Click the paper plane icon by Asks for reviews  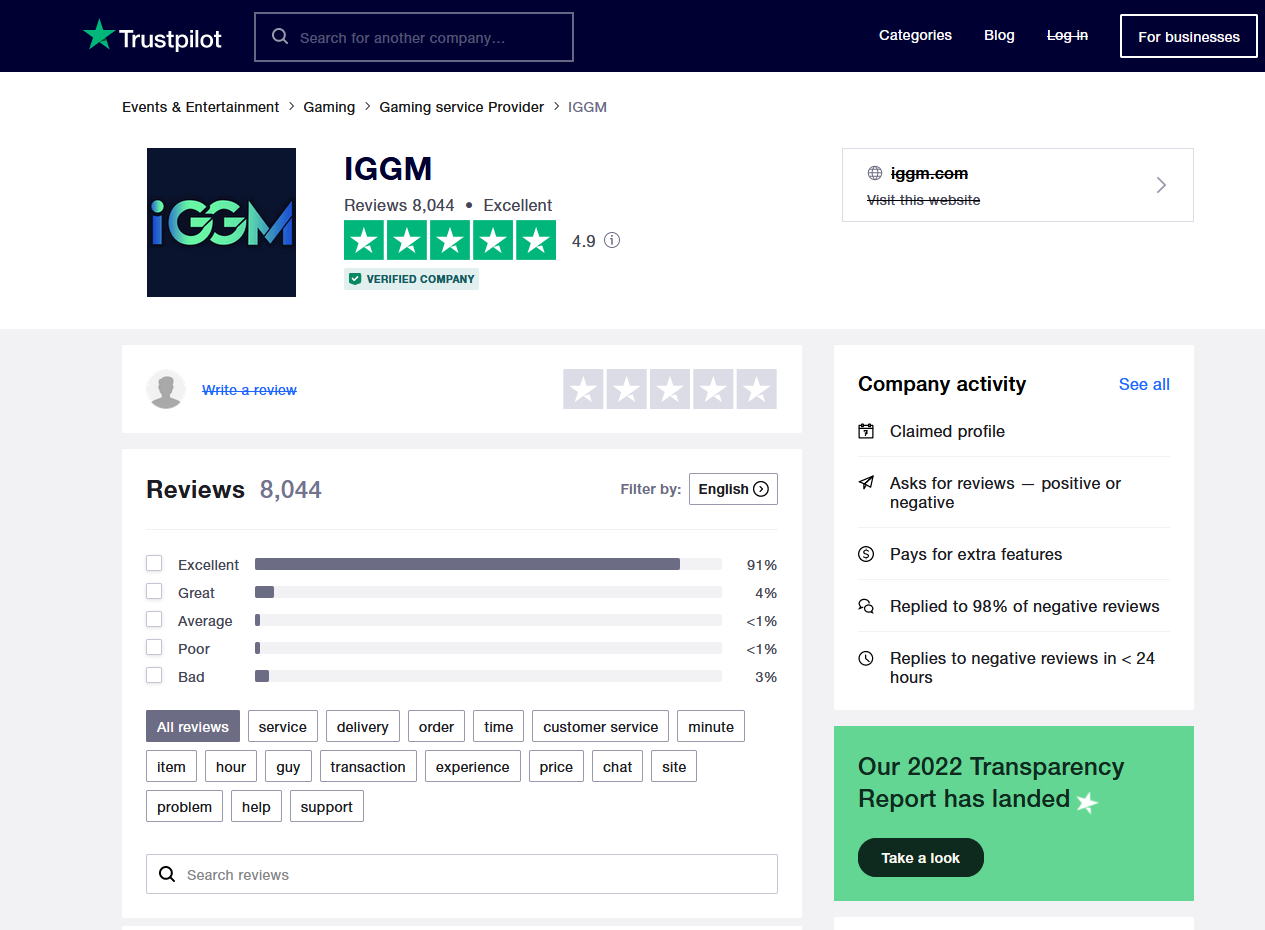(x=866, y=483)
